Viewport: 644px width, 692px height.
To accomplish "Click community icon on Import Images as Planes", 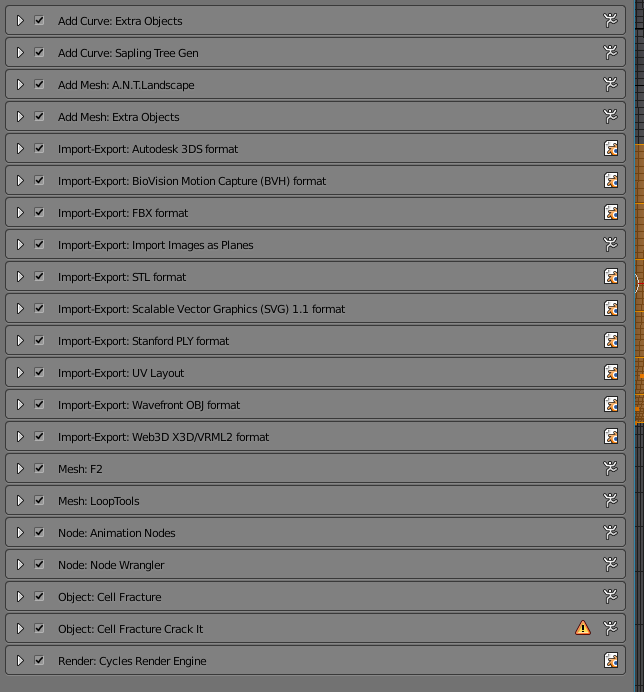I will point(610,244).
